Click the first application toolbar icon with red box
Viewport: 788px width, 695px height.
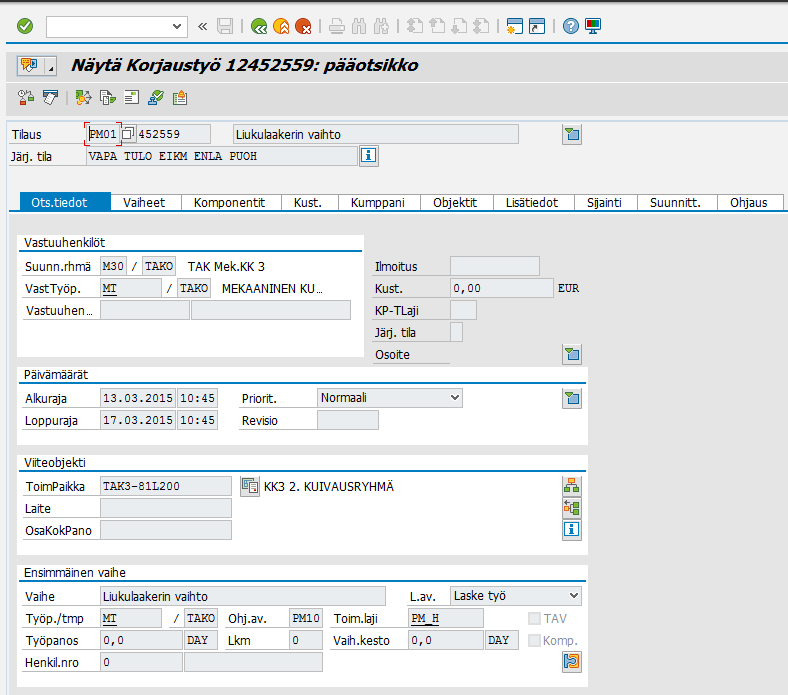coord(26,97)
